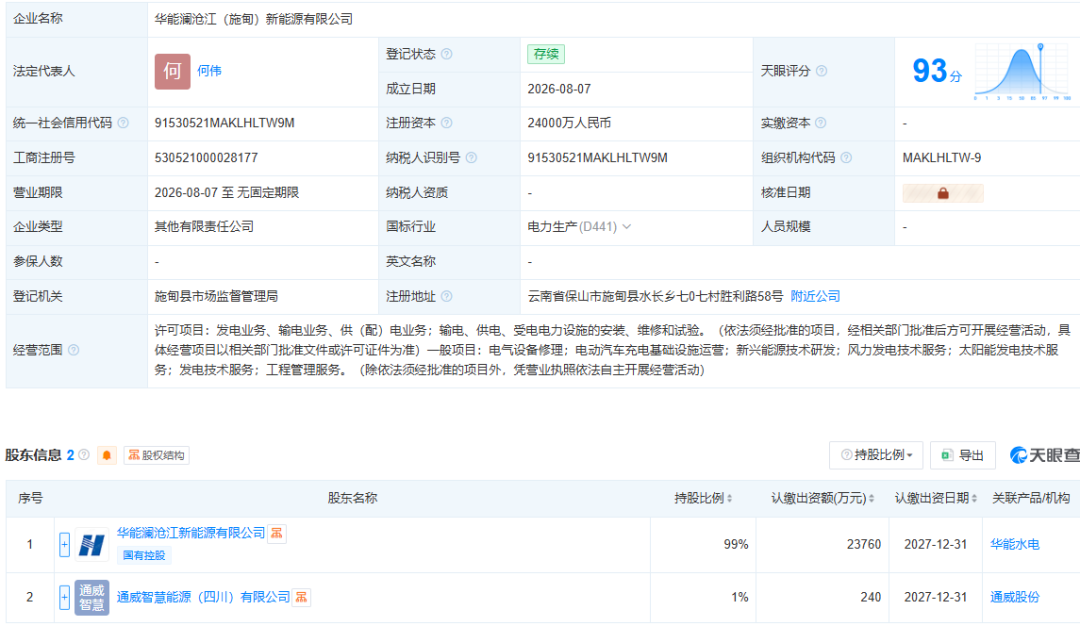Image resolution: width=1080 pixels, height=626 pixels.
Task: Open related product 华能水电
Action: pos(1015,544)
